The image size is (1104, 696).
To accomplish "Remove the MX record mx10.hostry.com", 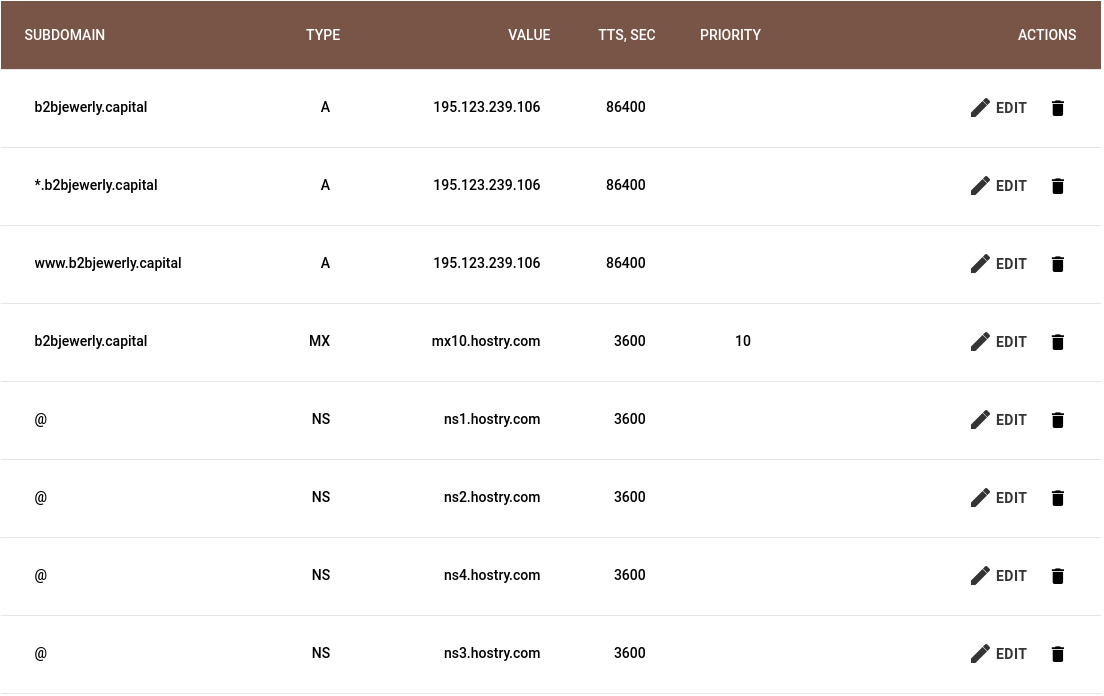I will pyautogui.click(x=1058, y=342).
